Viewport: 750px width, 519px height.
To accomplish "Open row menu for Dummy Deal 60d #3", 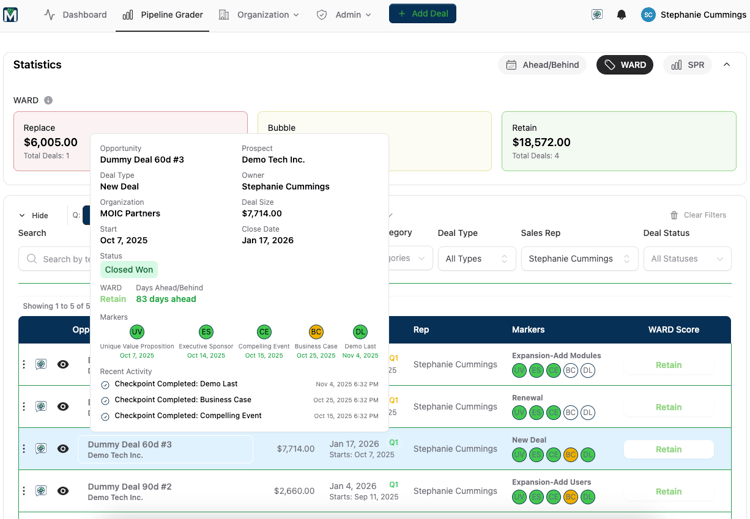I will (x=24, y=449).
